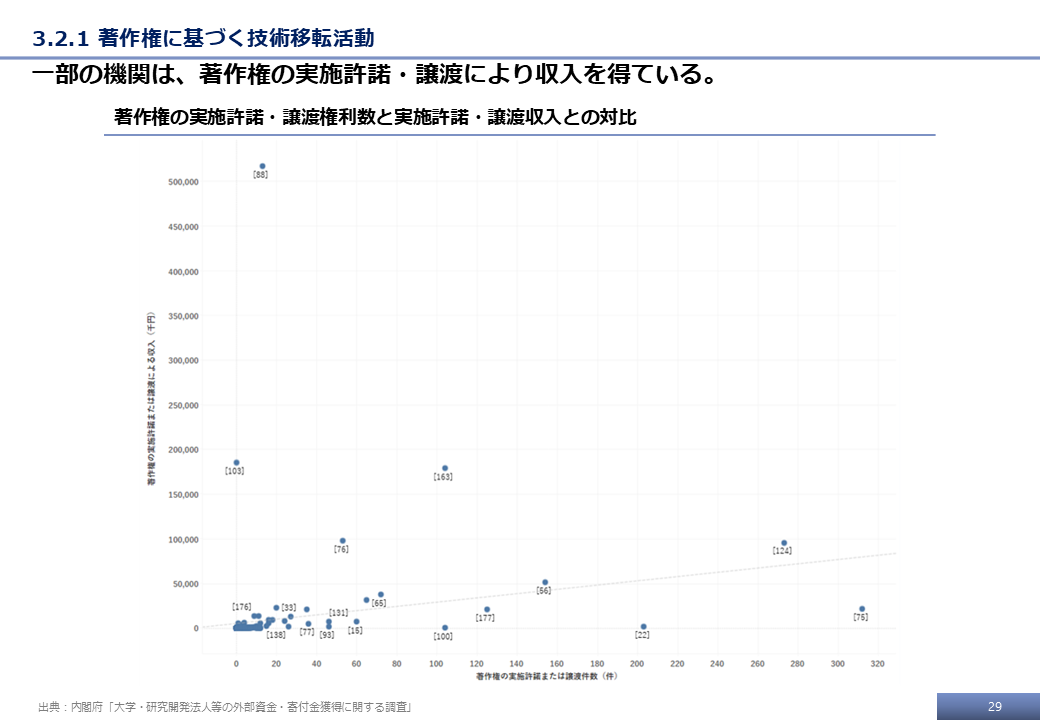1040x720 pixels.
Task: Click the source citation starting with 出典：内閣府
Action: pos(224,707)
